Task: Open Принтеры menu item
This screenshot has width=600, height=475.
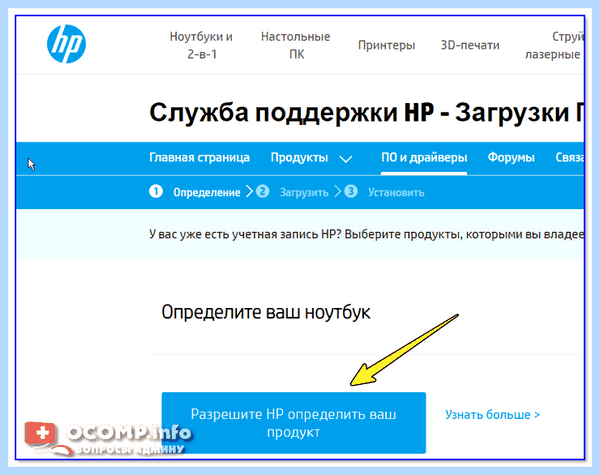Action: 386,45
